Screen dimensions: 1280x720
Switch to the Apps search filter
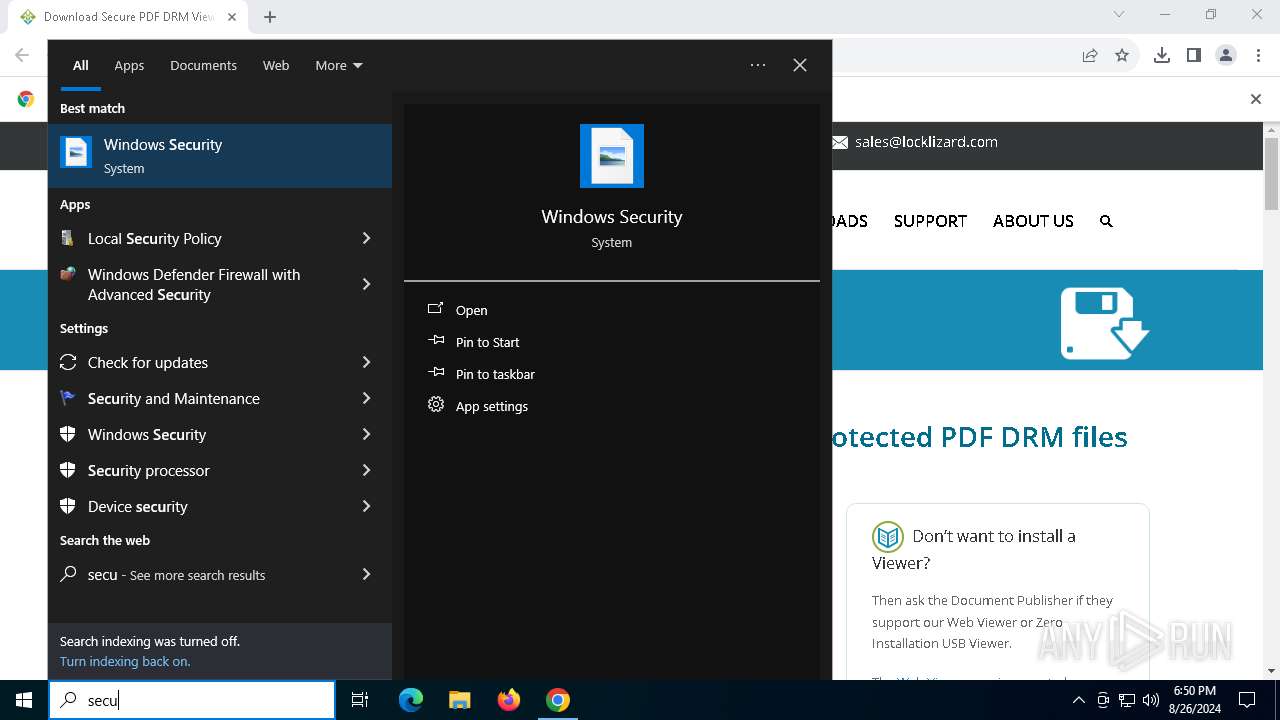(x=129, y=65)
